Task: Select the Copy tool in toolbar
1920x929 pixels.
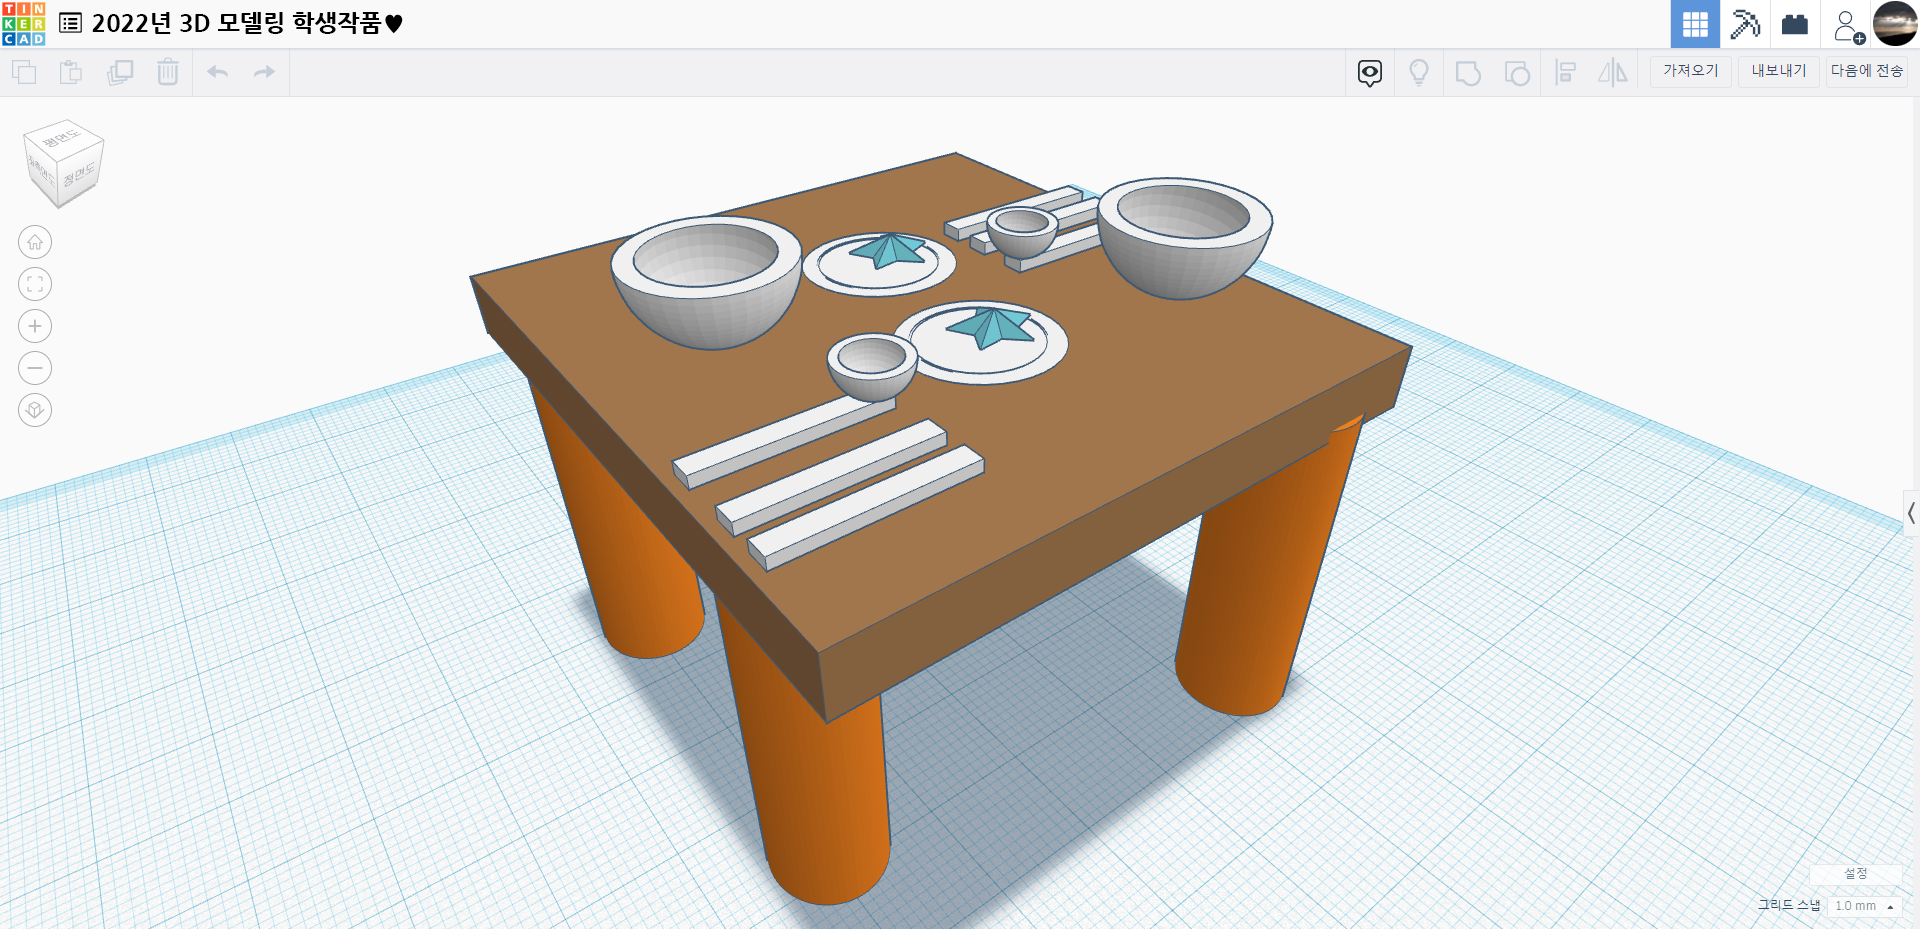Action: pos(24,72)
